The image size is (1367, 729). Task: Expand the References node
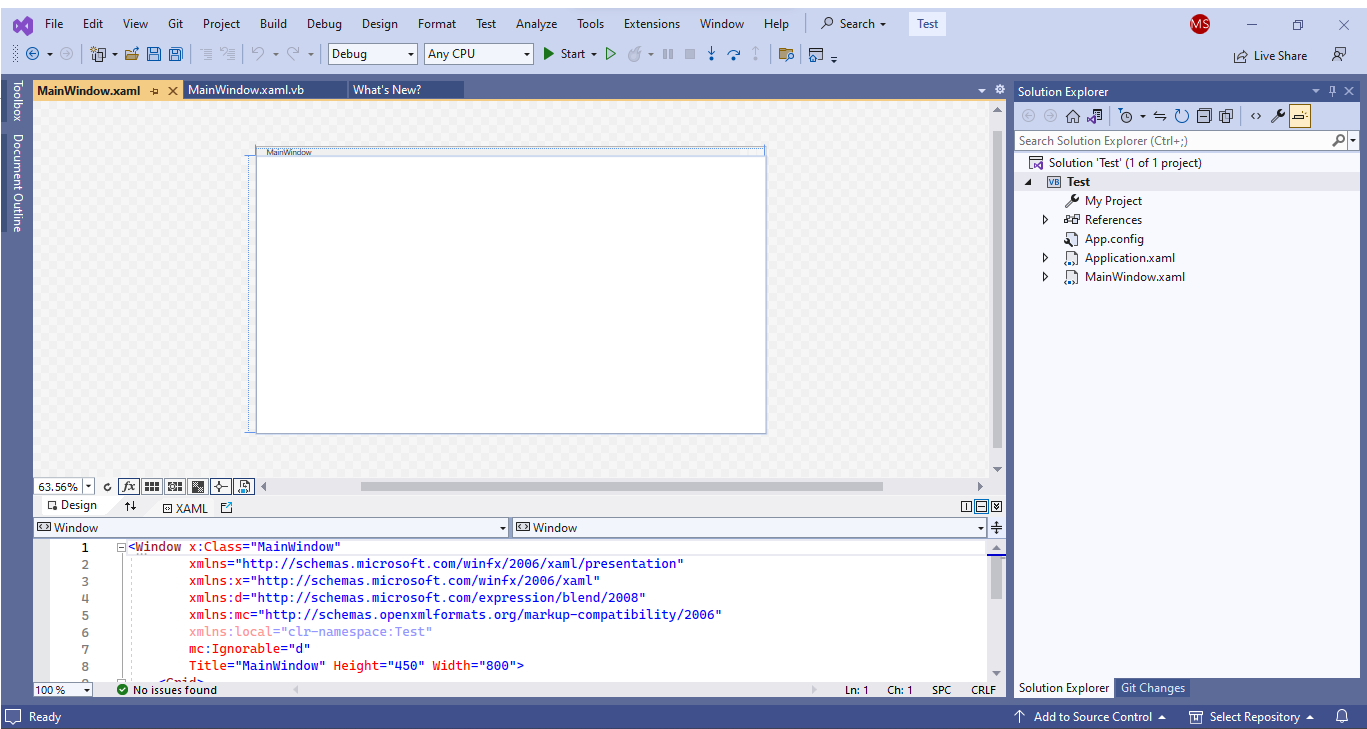point(1046,220)
